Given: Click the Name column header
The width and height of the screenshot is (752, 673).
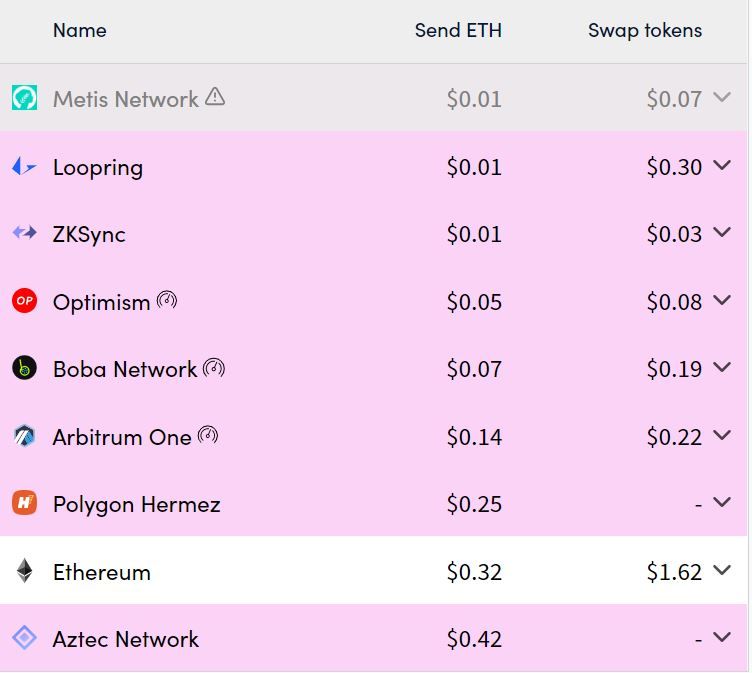Looking at the screenshot, I should click(80, 30).
